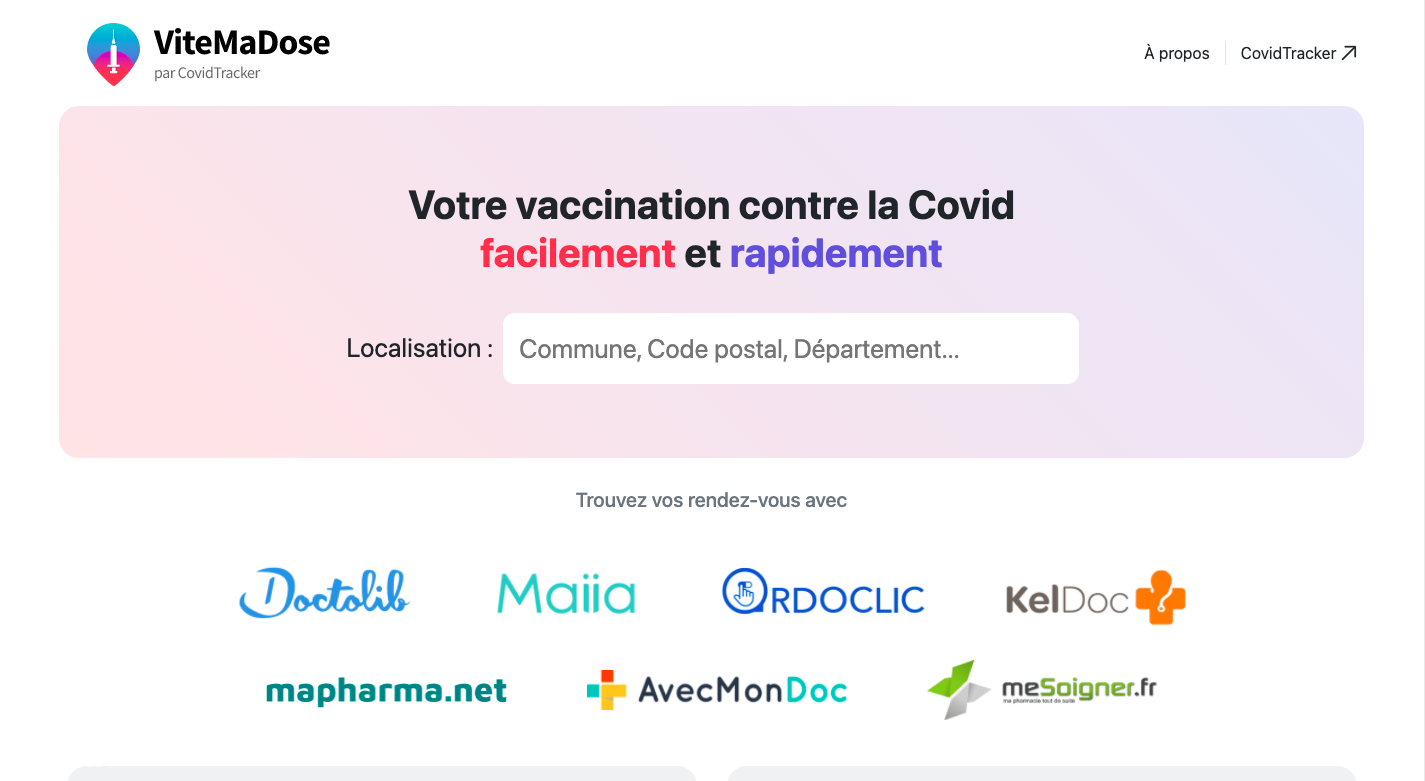This screenshot has width=1425, height=781.
Task: Open the À propos menu item
Action: [x=1177, y=53]
